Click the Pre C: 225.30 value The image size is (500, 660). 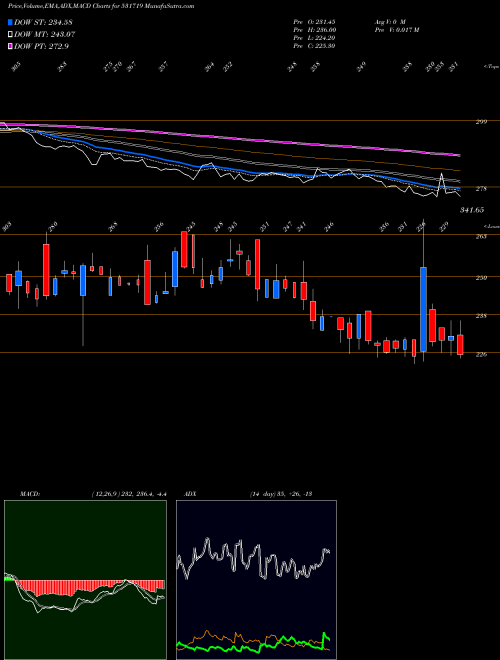[x=314, y=46]
